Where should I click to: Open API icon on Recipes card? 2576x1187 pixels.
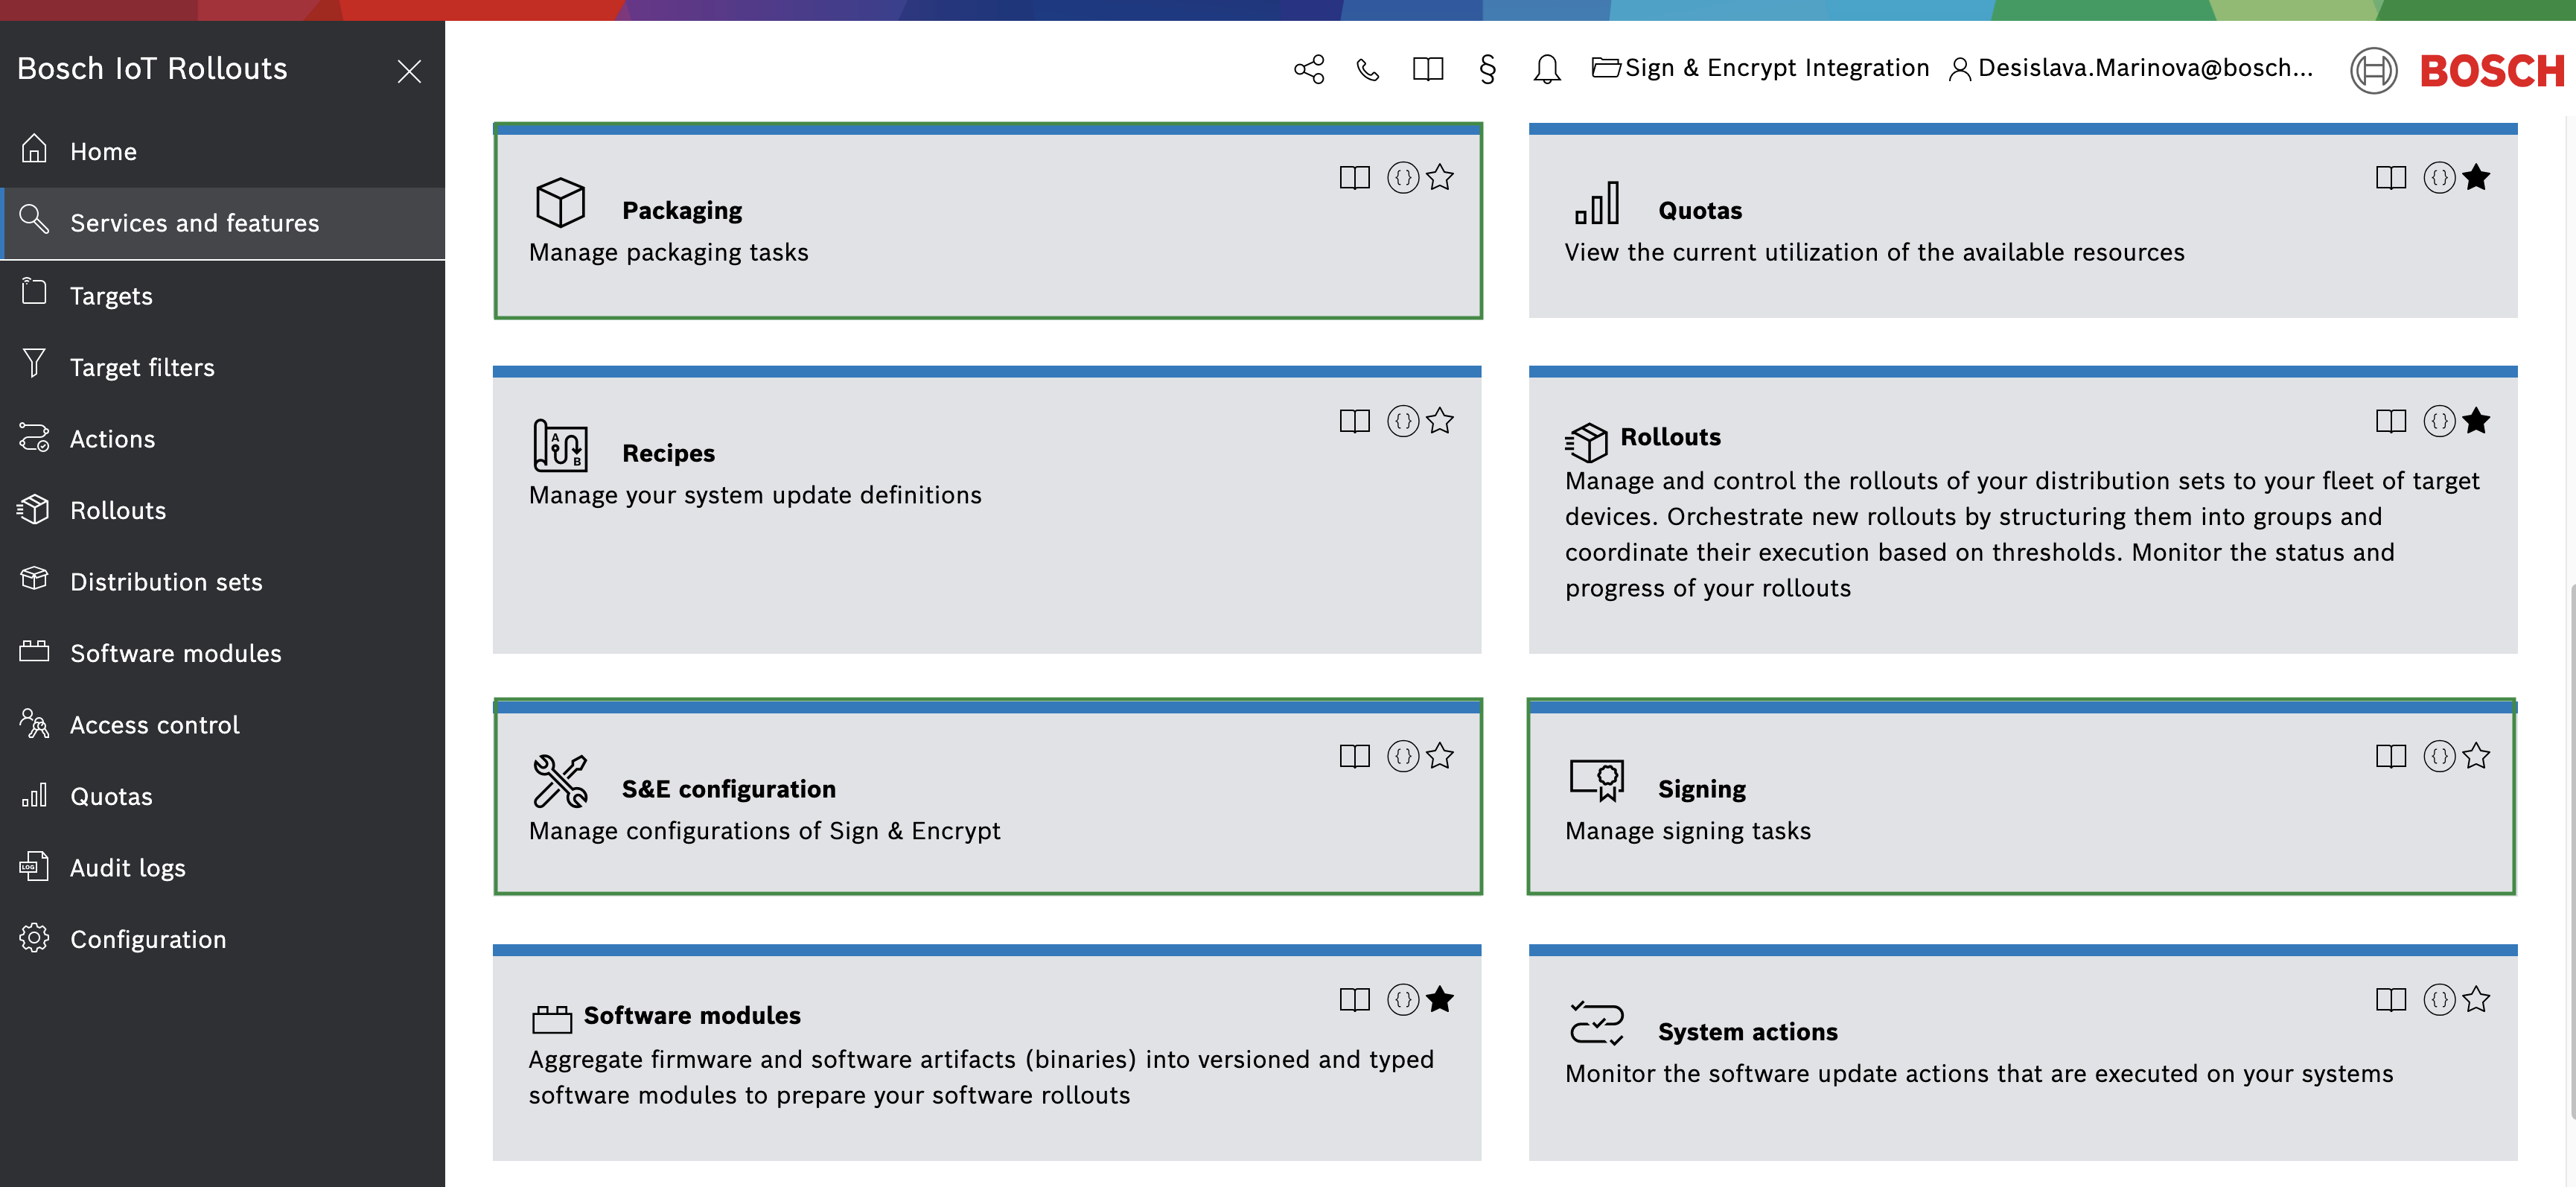tap(1403, 421)
